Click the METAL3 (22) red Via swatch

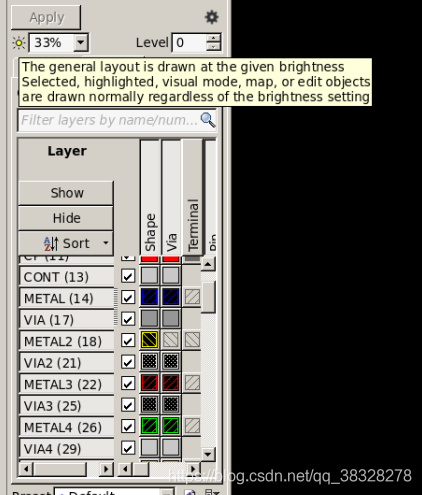tap(171, 383)
